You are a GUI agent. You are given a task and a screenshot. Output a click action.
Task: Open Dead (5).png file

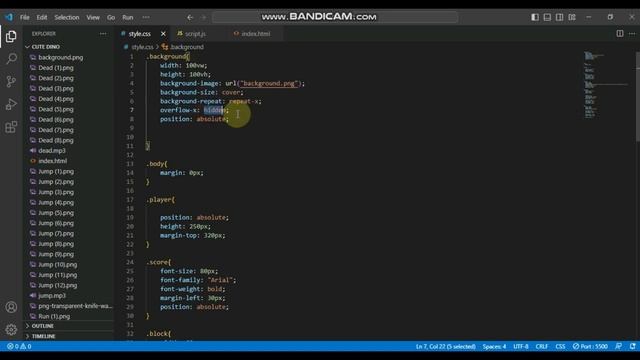click(x=56, y=109)
